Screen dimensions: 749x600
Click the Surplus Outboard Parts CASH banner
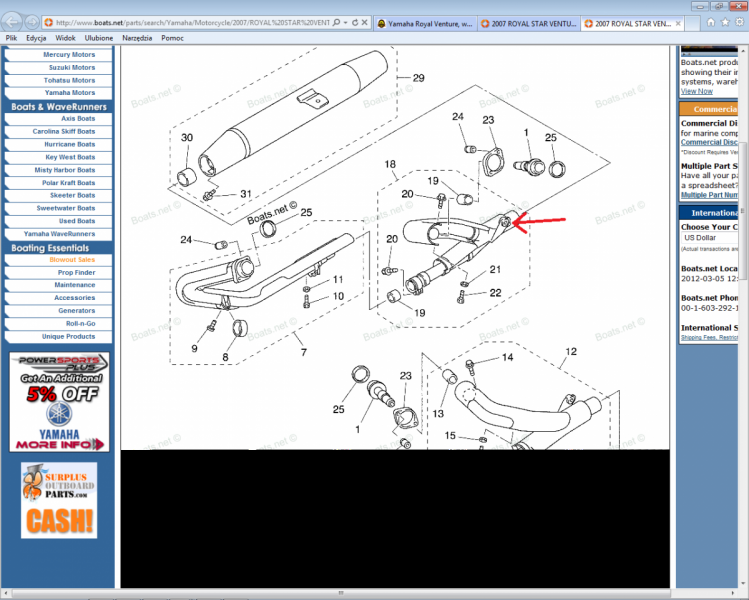60,501
